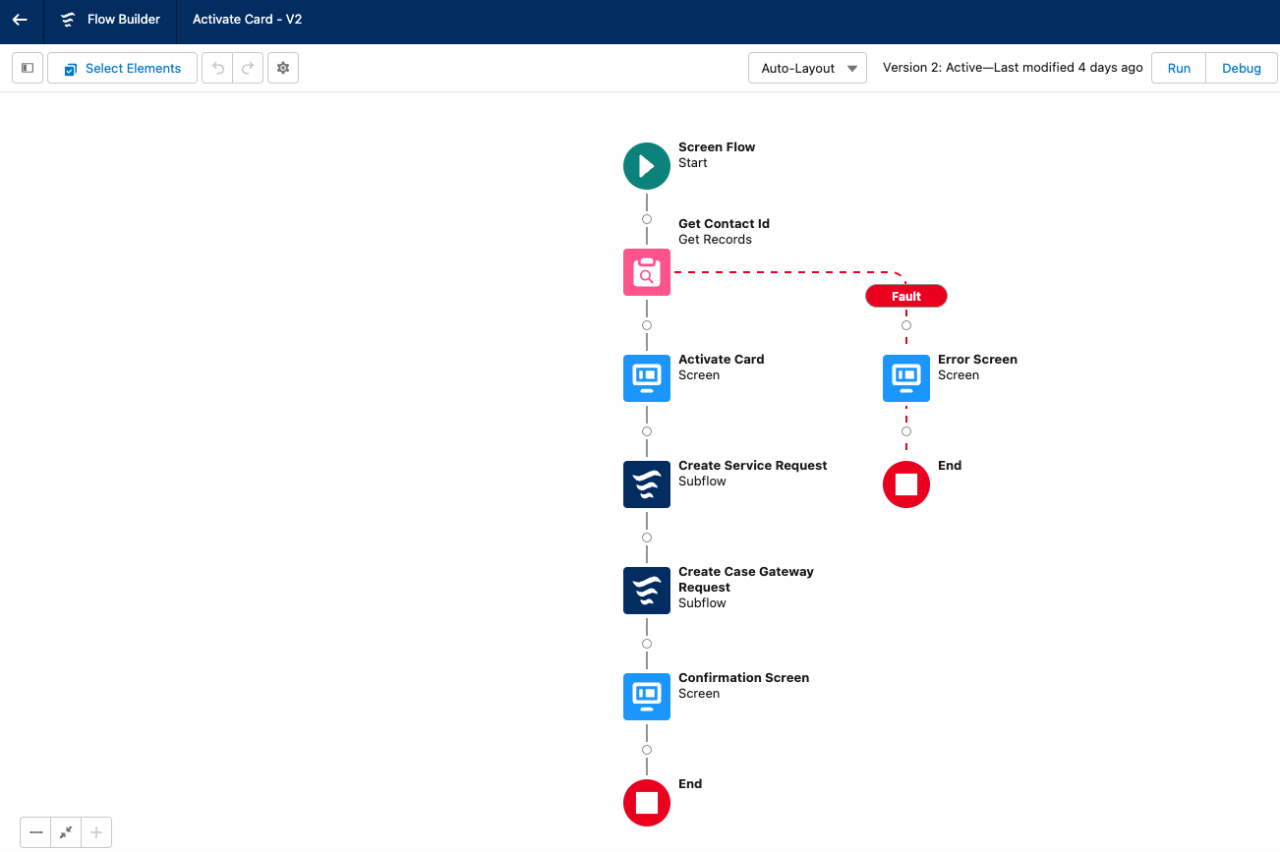Viewport: 1280px width, 852px height.
Task: Add element after Confirmation Screen
Action: pyautogui.click(x=647, y=749)
